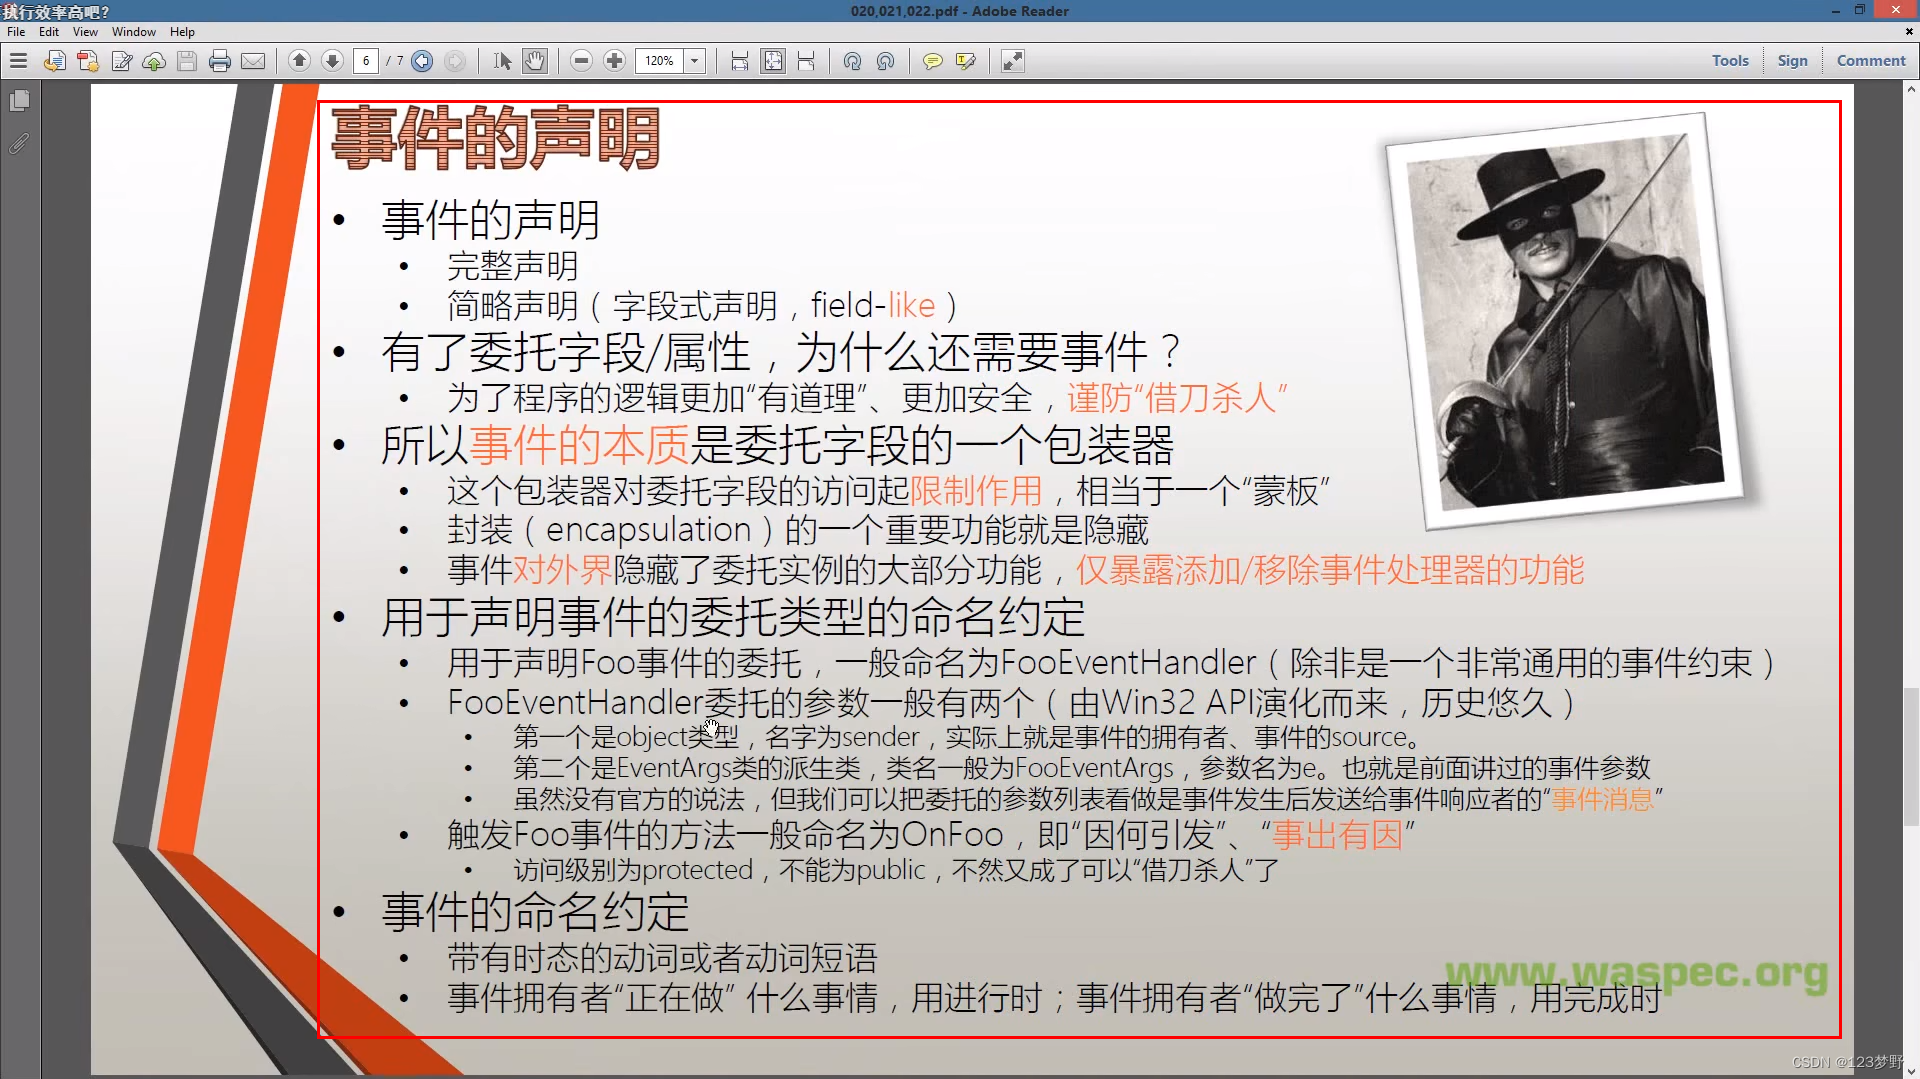The image size is (1920, 1079).
Task: Open the Edit menu
Action: [49, 32]
